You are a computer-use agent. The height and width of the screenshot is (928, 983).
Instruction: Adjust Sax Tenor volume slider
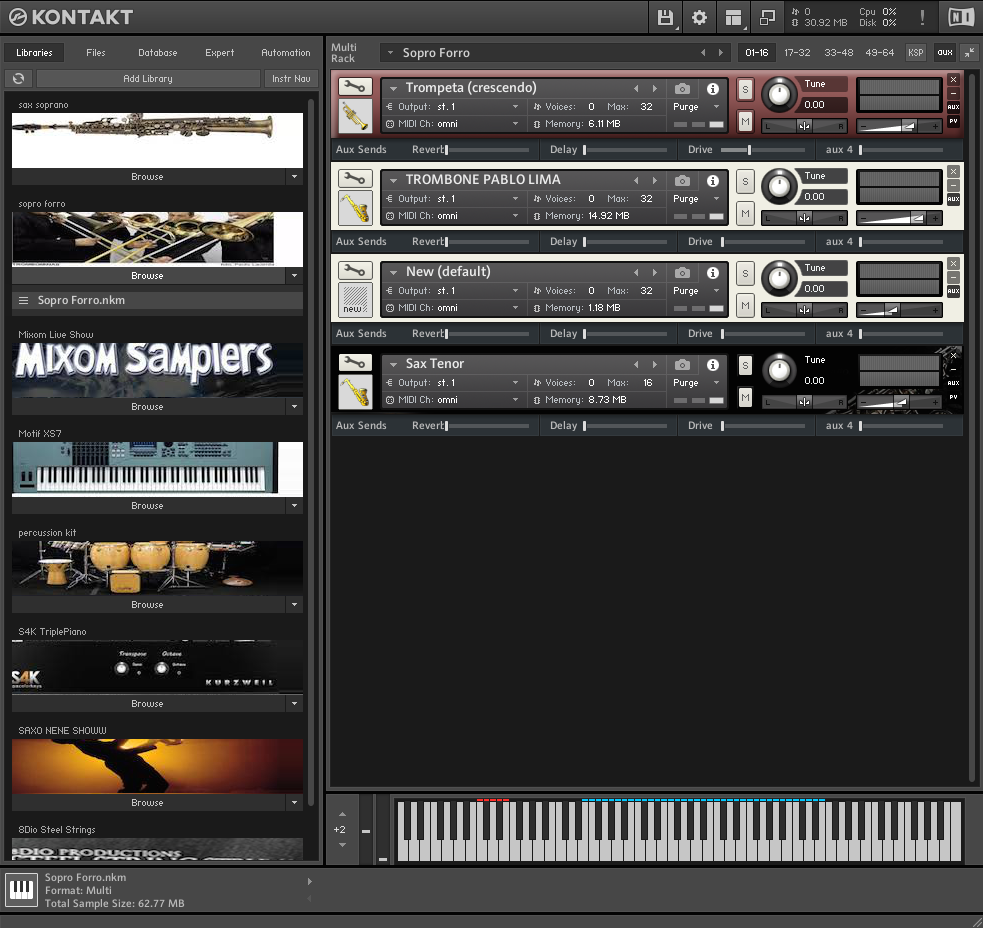tap(898, 402)
